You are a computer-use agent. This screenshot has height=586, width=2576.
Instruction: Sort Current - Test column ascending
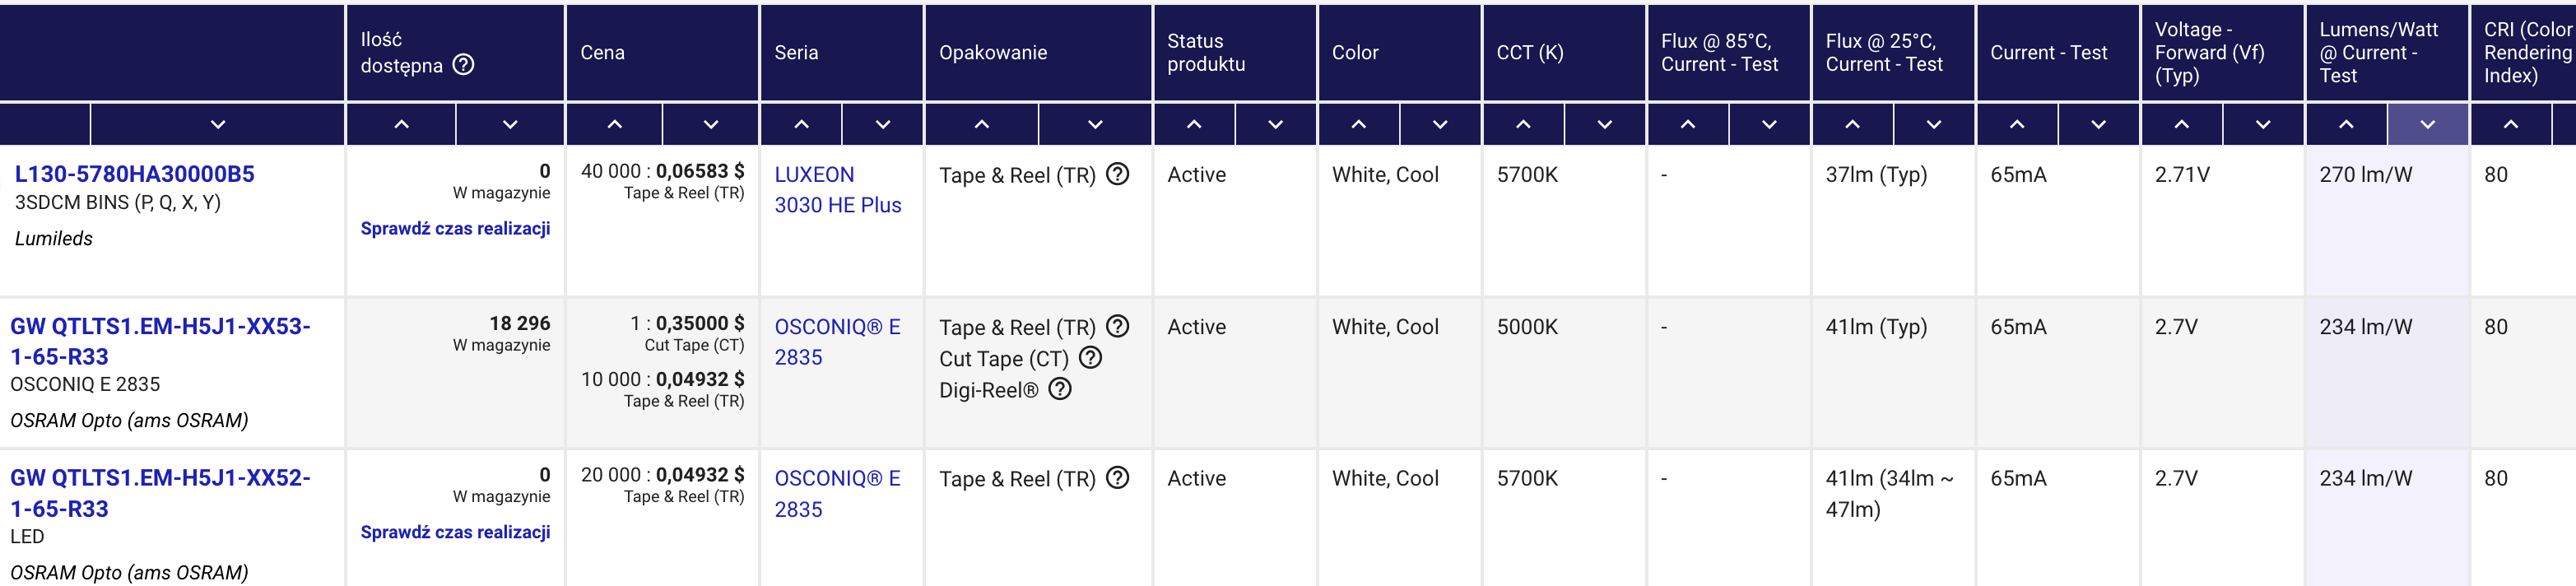coord(2017,125)
